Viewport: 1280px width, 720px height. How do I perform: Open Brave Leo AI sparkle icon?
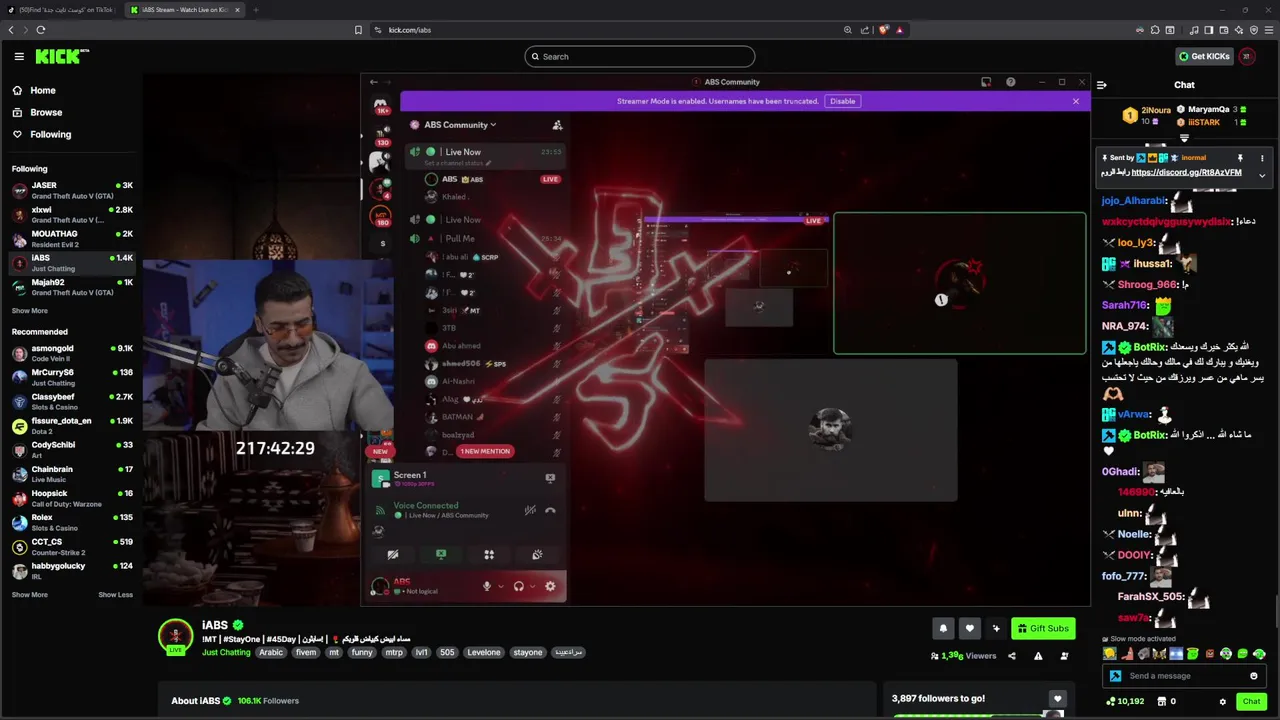coord(1238,30)
